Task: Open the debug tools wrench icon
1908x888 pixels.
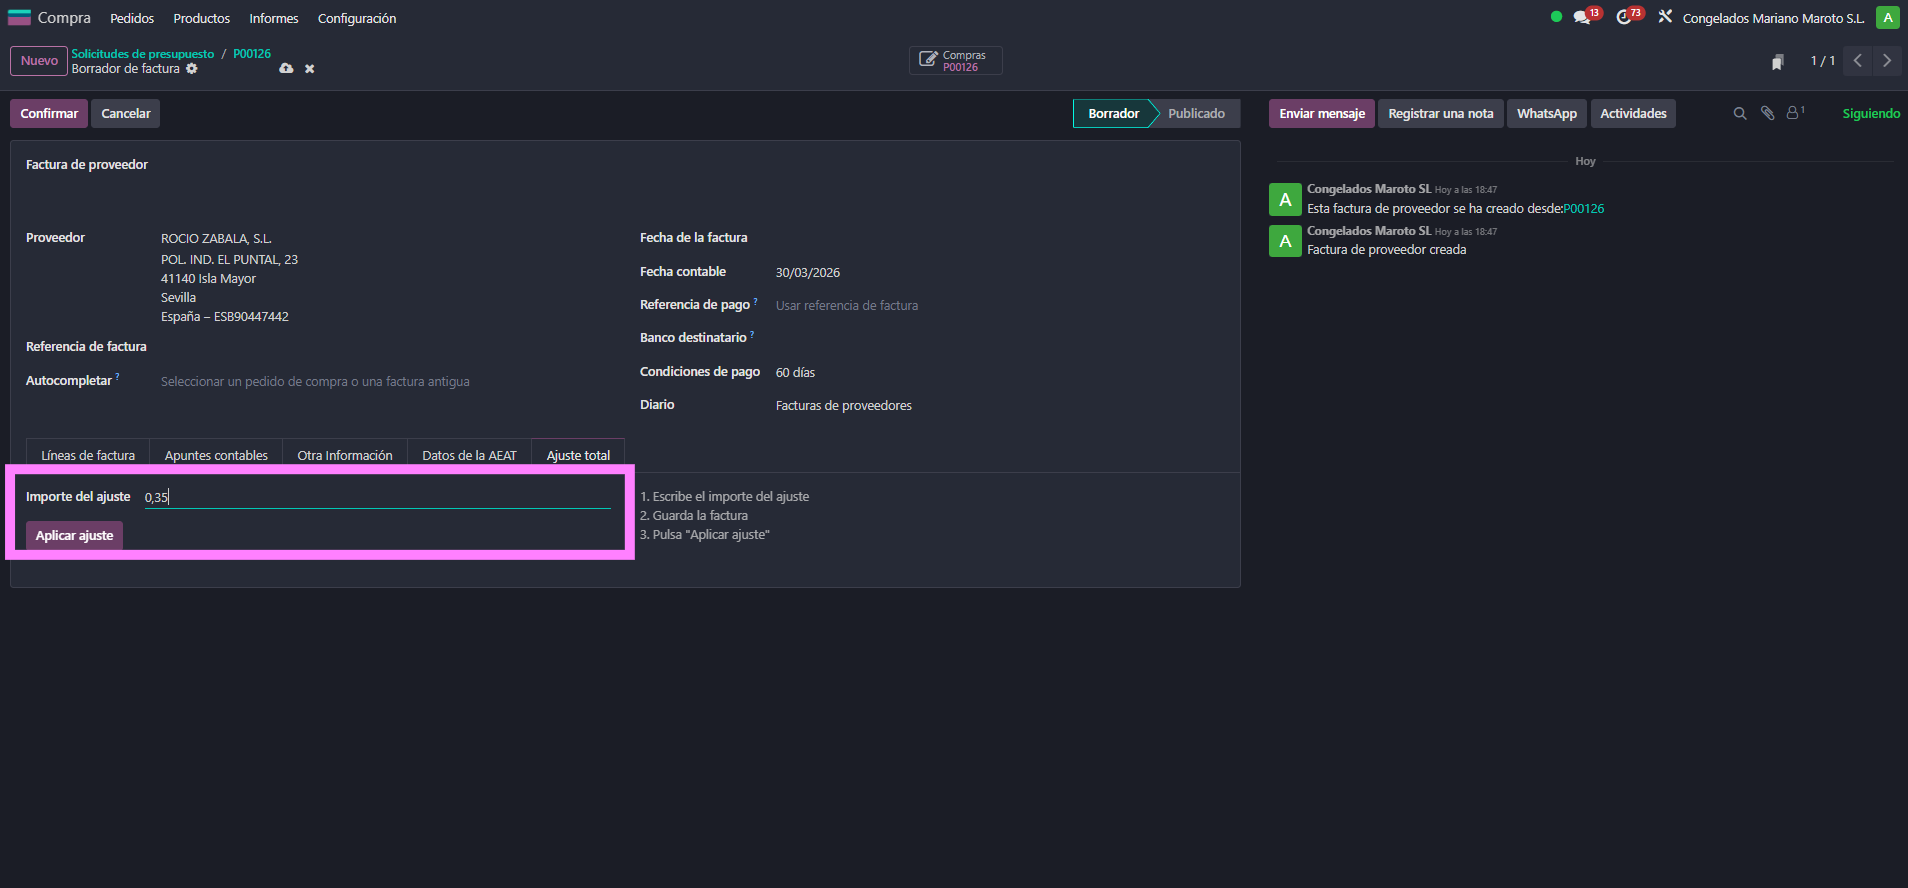Action: pyautogui.click(x=1665, y=17)
